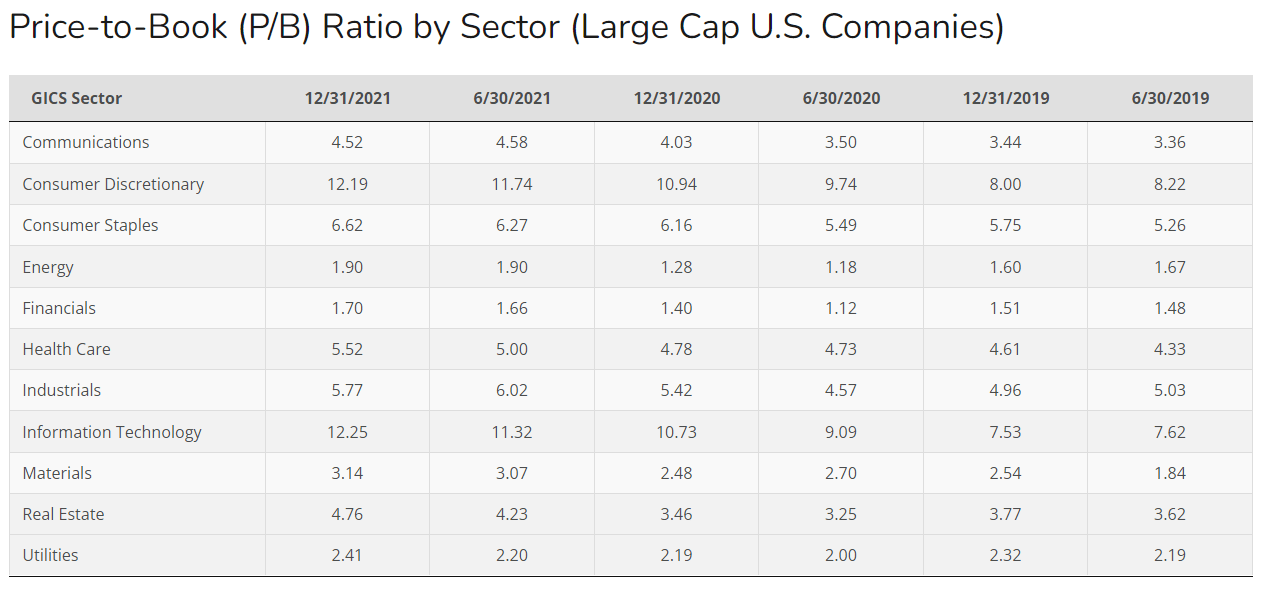This screenshot has height=590, width=1268.
Task: Select the 12/31/2020 column header
Action: [x=676, y=98]
